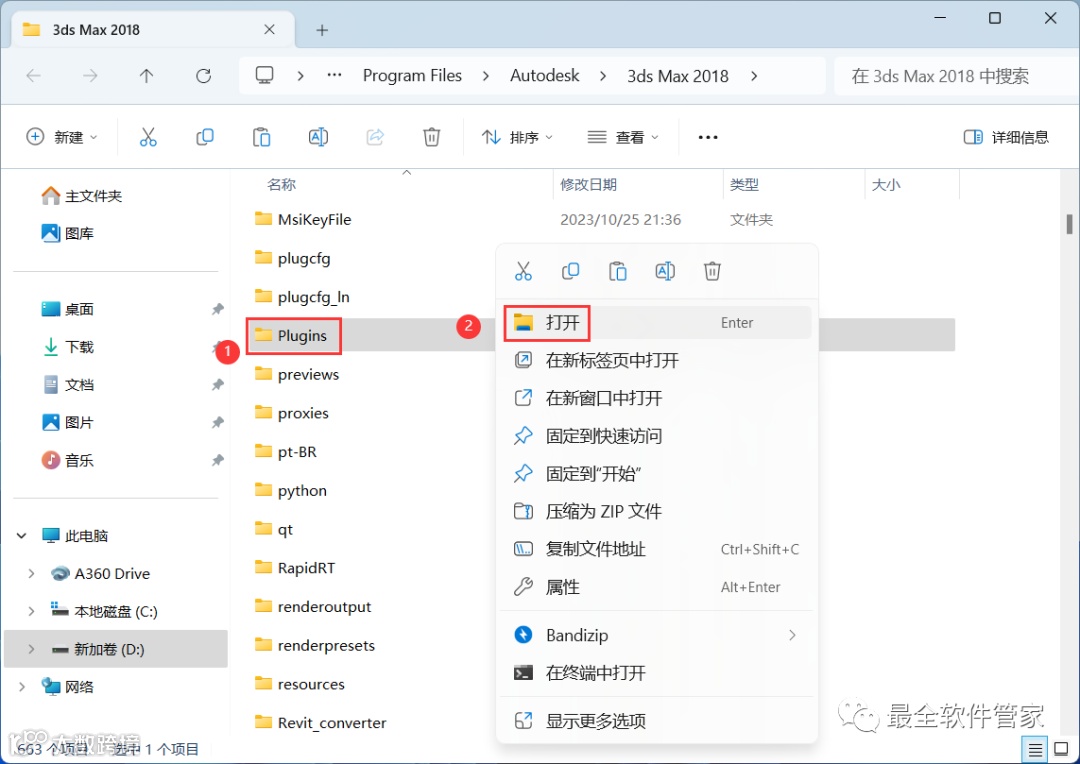Select 打开 in the context menu
1080x764 pixels.
pos(656,322)
